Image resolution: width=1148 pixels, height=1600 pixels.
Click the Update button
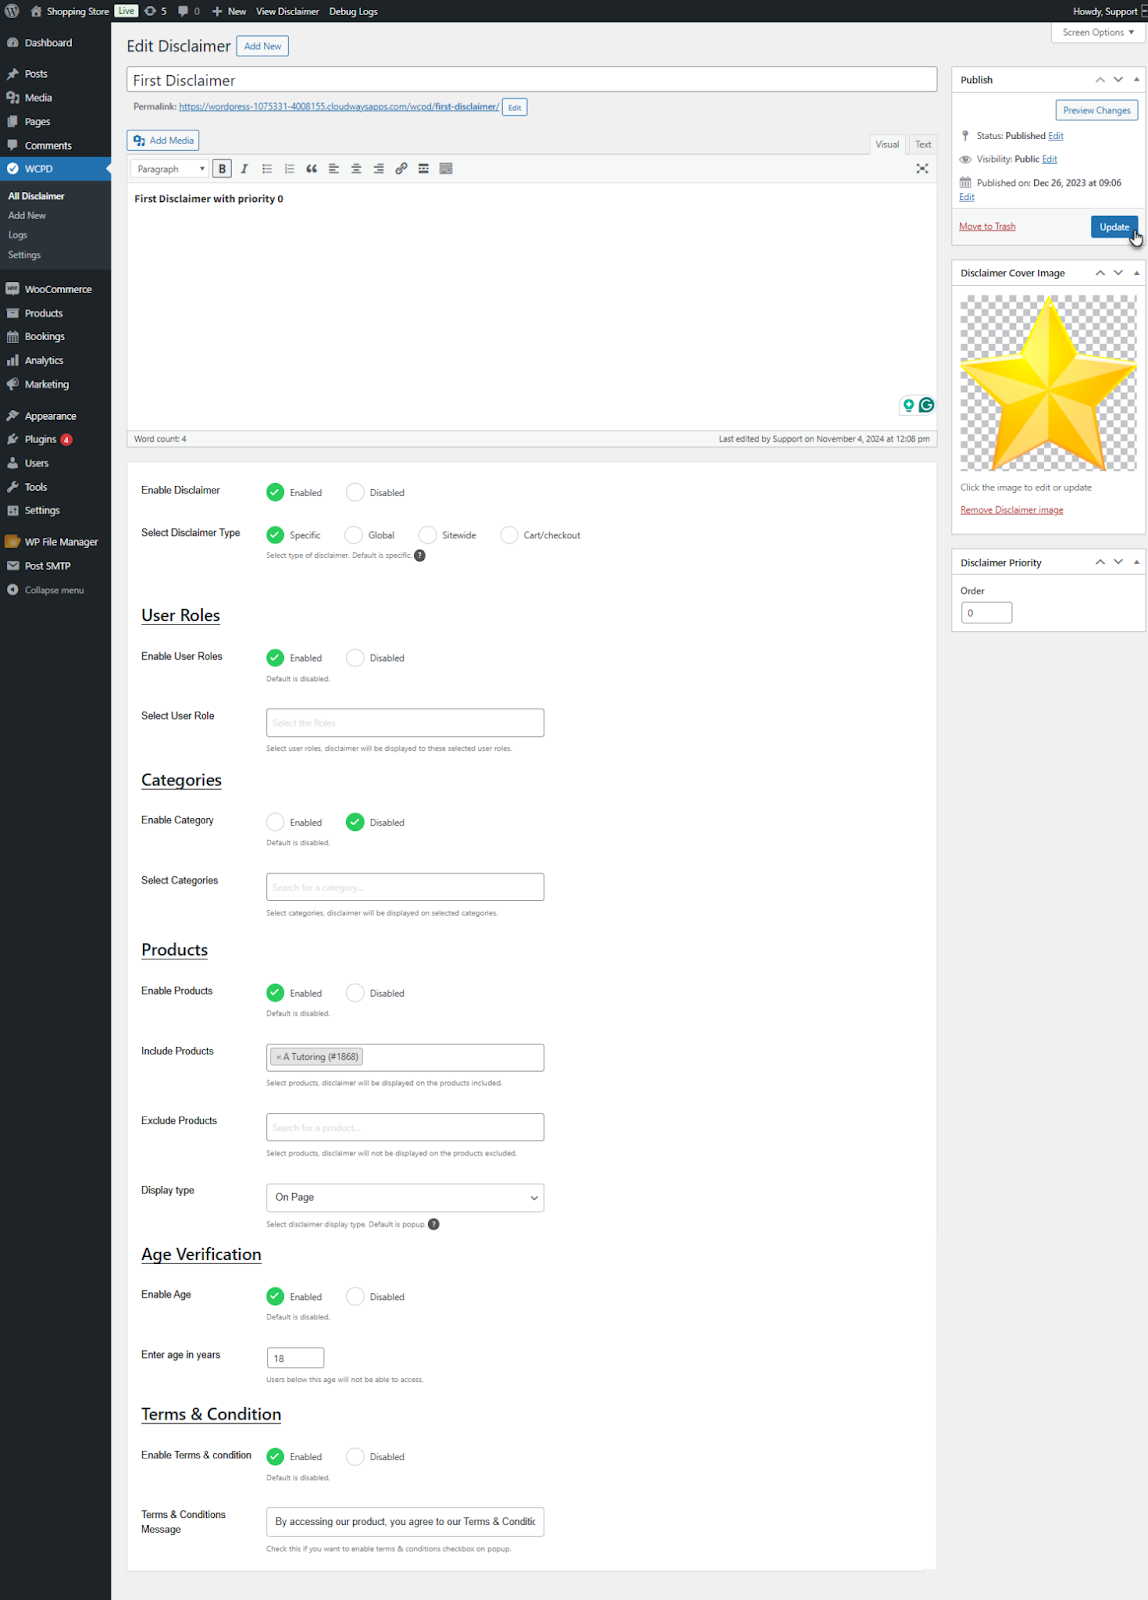click(1114, 227)
